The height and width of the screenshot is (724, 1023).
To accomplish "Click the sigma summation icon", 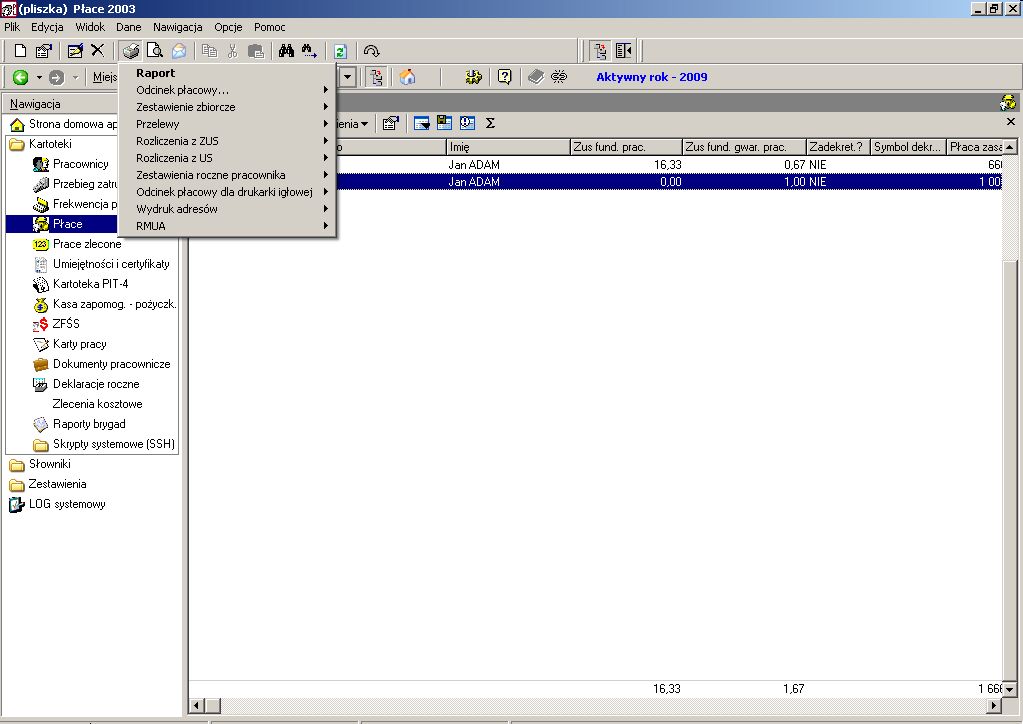I will [490, 123].
